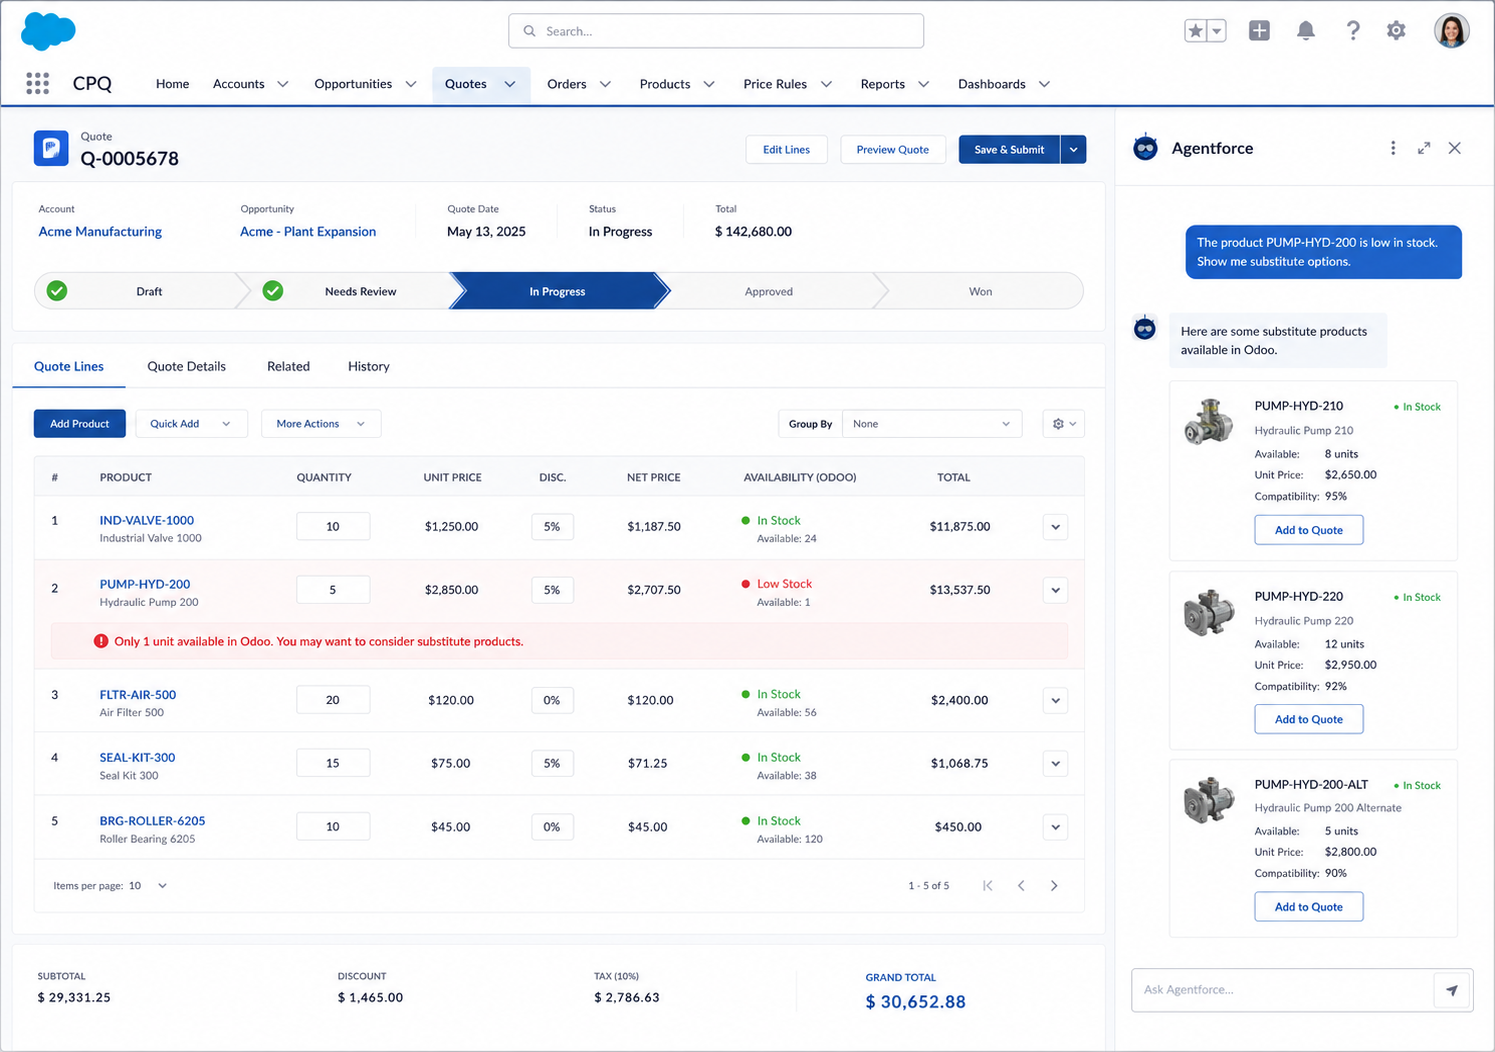
Task: Open the Acme - Plant Expansion opportunity link
Action: (308, 231)
